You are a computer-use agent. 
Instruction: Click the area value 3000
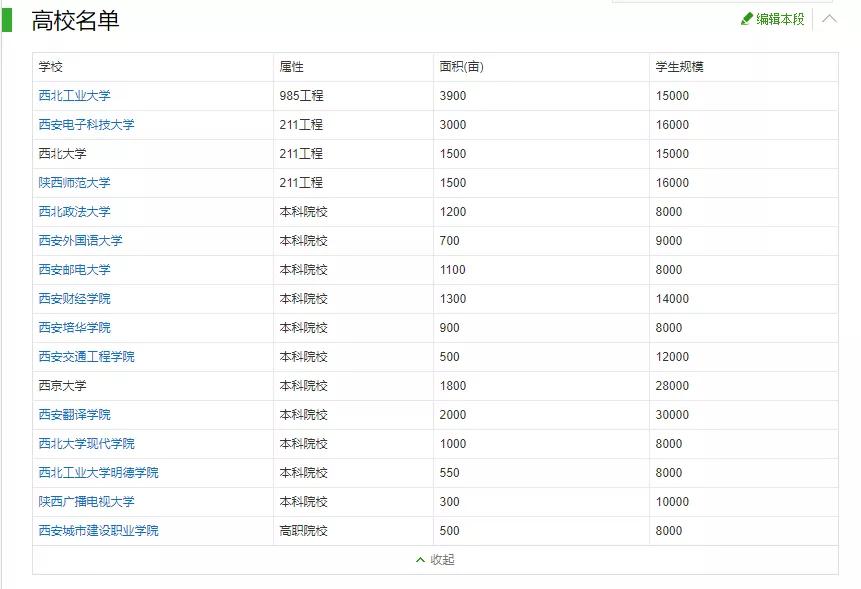[x=453, y=125]
